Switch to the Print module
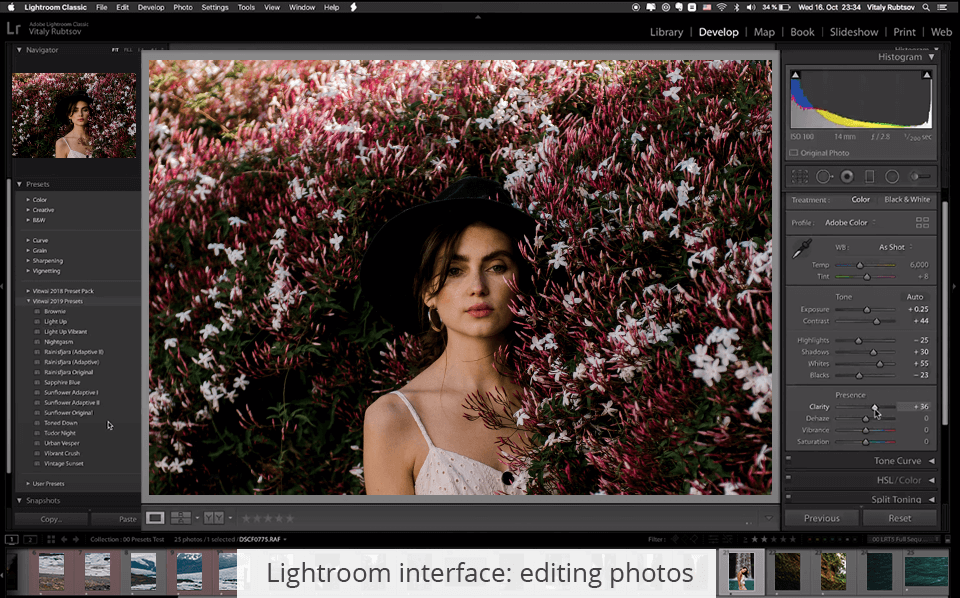Viewport: 960px width, 598px height. (x=904, y=32)
